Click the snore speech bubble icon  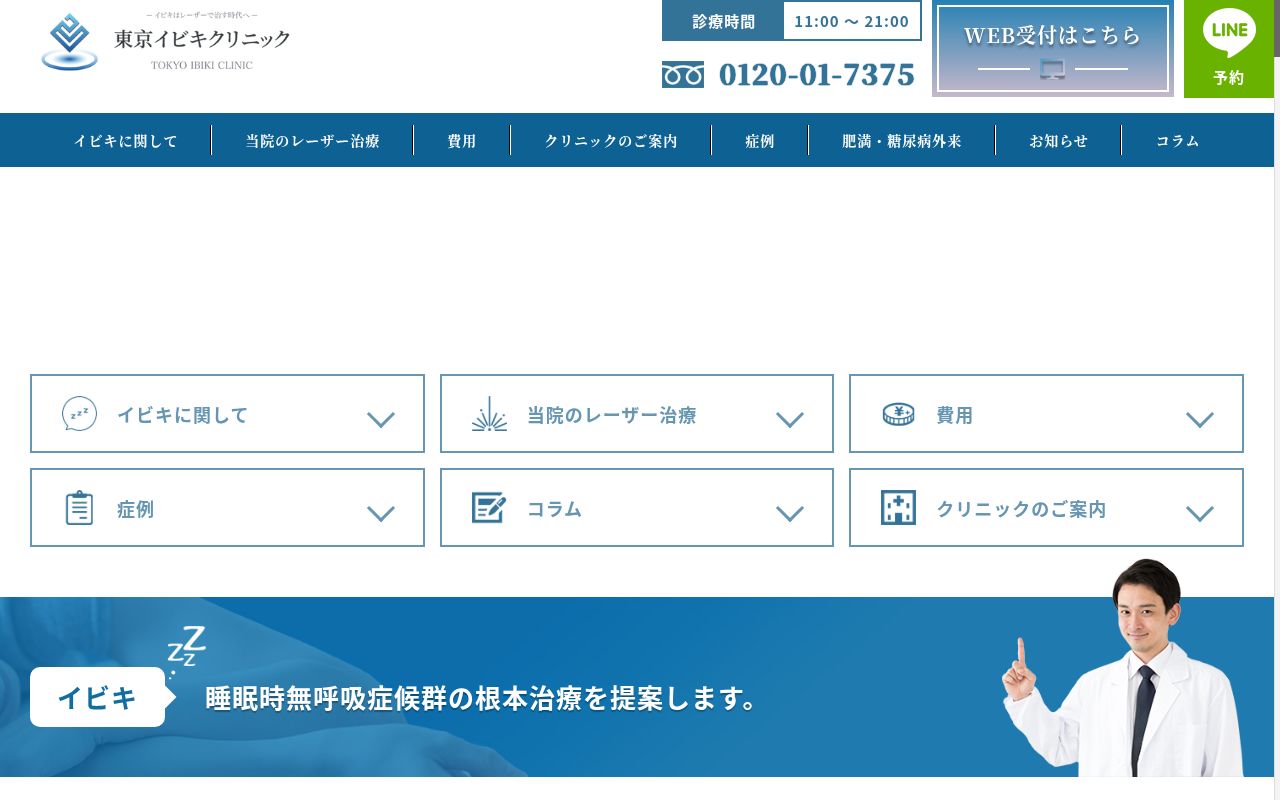79,414
